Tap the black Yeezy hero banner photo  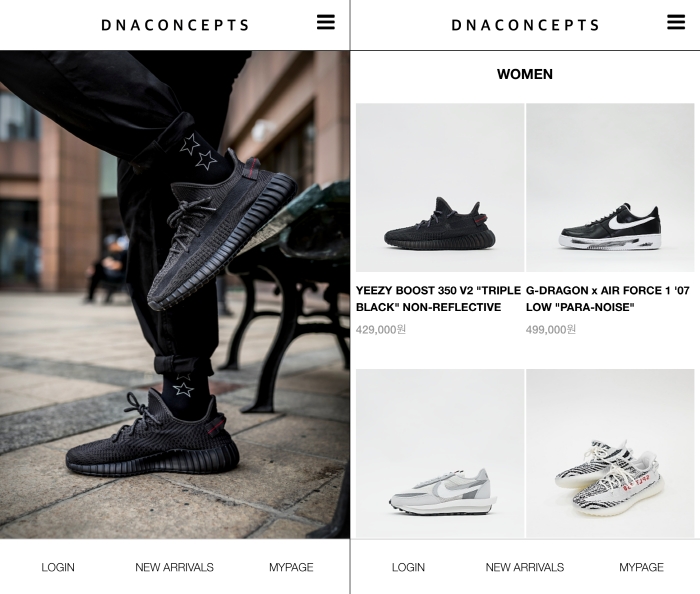pyautogui.click(x=175, y=295)
